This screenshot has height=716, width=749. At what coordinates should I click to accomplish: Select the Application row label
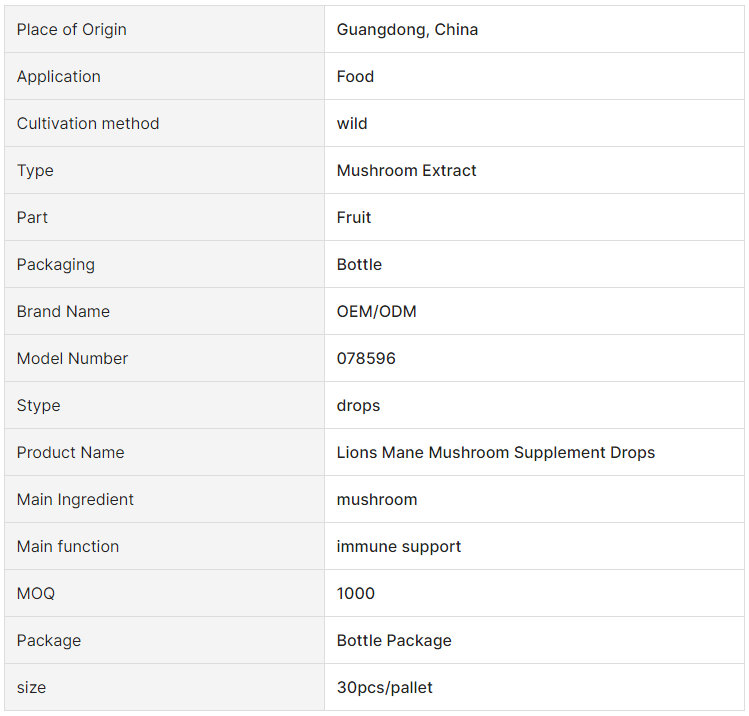click(x=59, y=77)
